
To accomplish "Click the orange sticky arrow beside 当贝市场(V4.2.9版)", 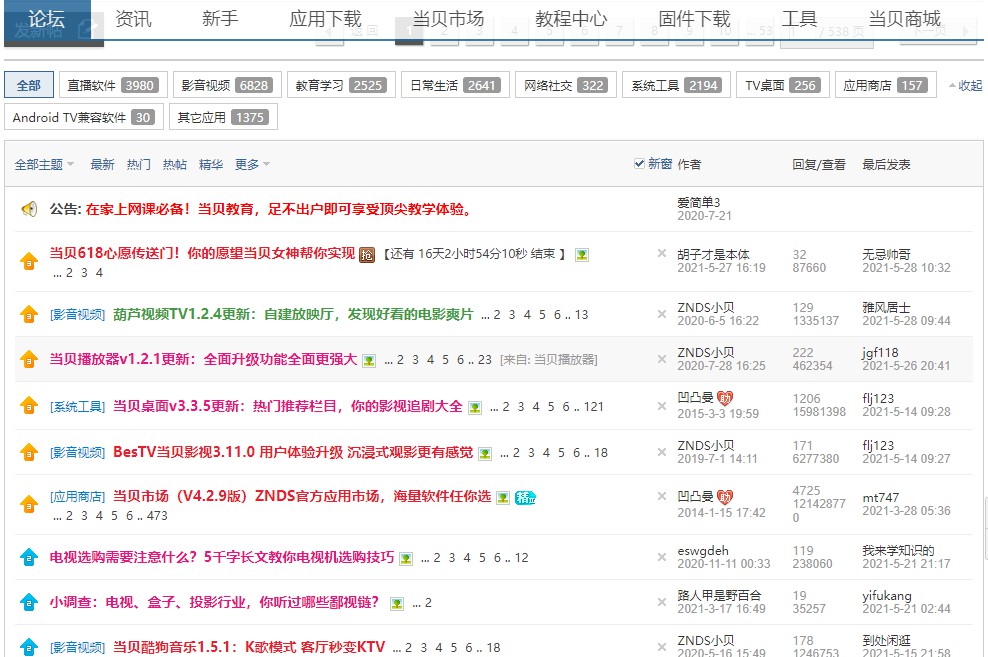I will point(29,504).
